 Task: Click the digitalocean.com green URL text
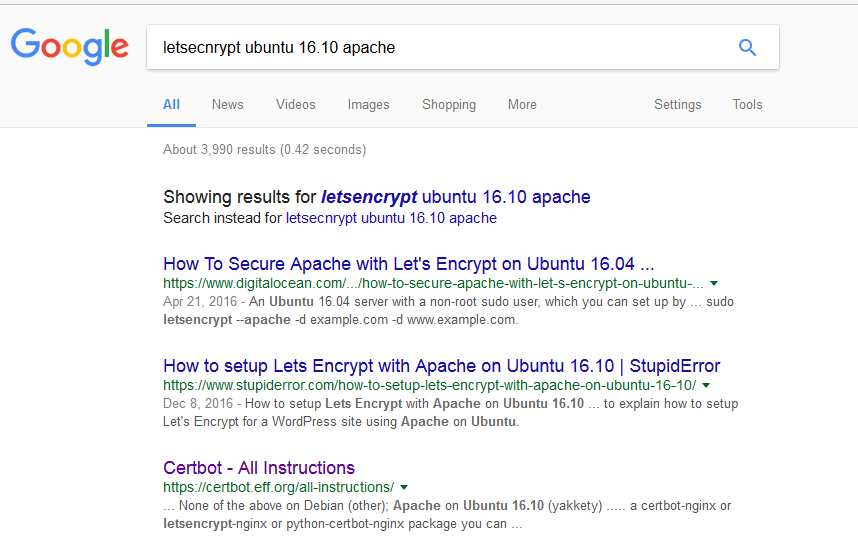tap(433, 283)
